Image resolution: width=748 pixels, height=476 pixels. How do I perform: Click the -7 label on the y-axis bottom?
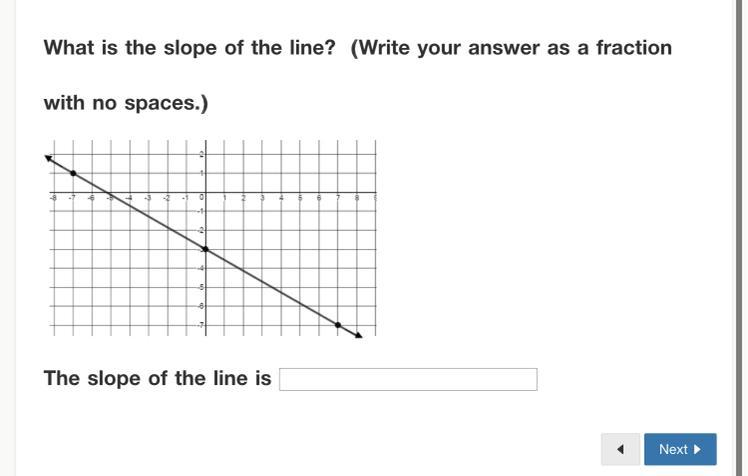click(200, 325)
